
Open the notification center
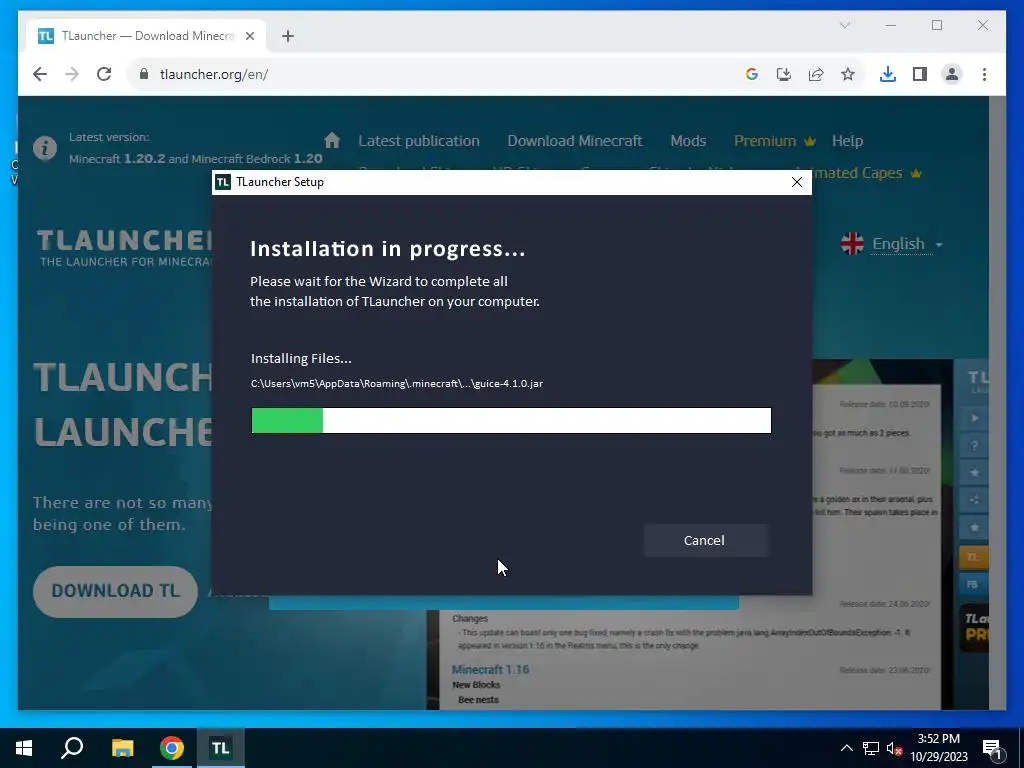coord(993,748)
